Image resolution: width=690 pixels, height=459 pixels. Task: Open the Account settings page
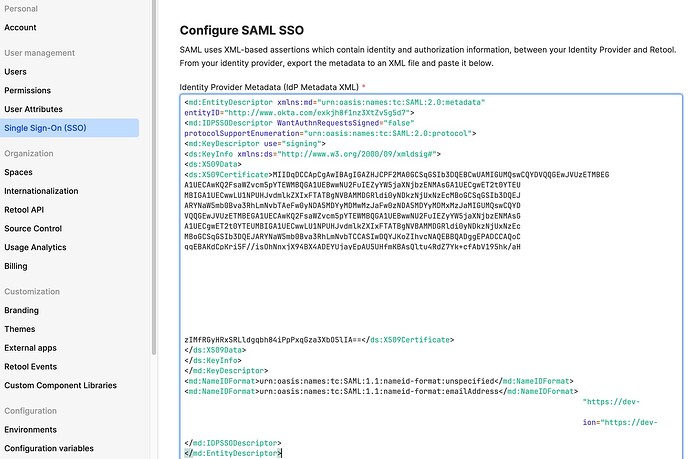click(20, 27)
